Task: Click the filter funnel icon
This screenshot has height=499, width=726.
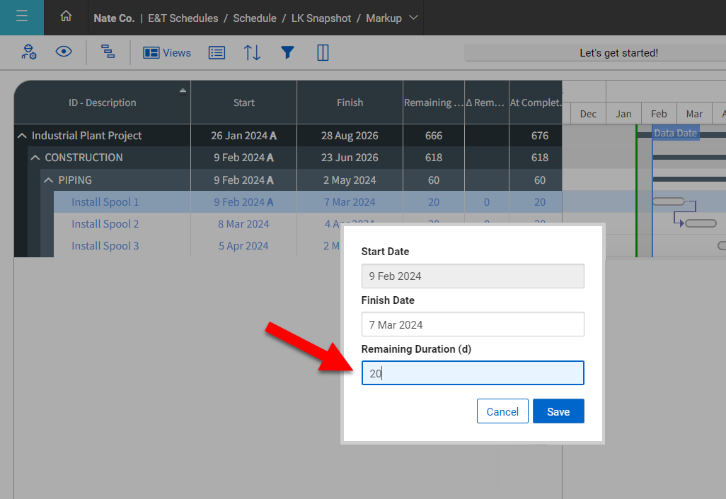Action: [x=287, y=53]
